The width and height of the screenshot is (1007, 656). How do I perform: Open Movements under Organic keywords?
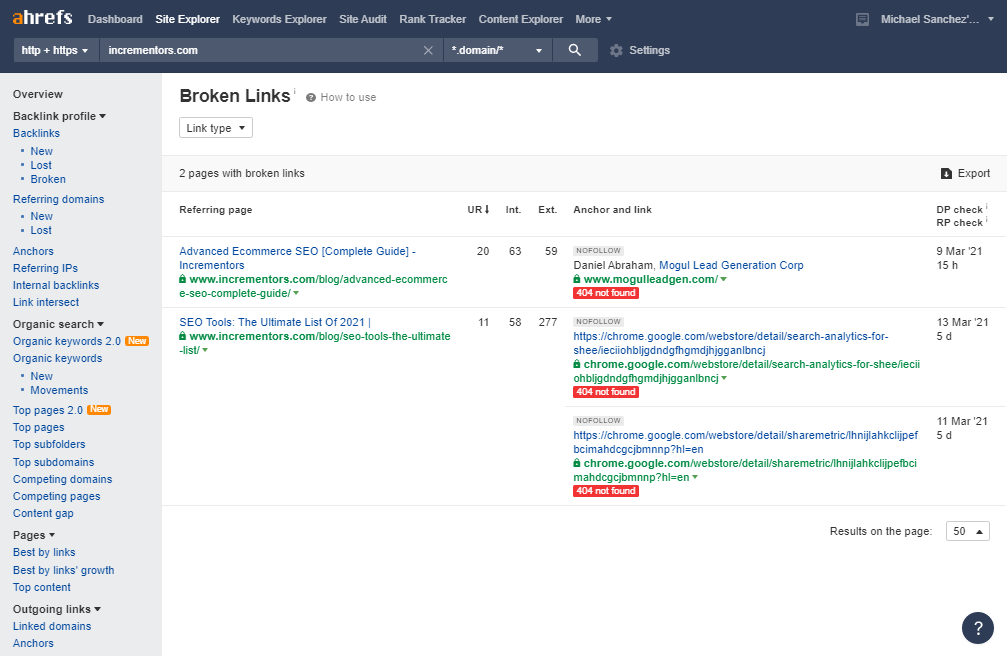pyautogui.click(x=59, y=391)
